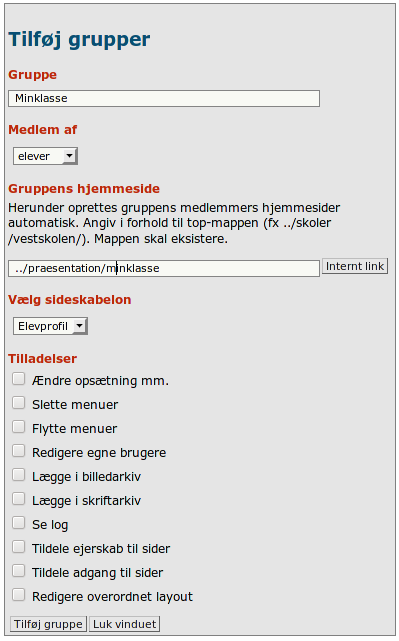
Task: Click the arrow on the elever combo box
Action: (69, 156)
